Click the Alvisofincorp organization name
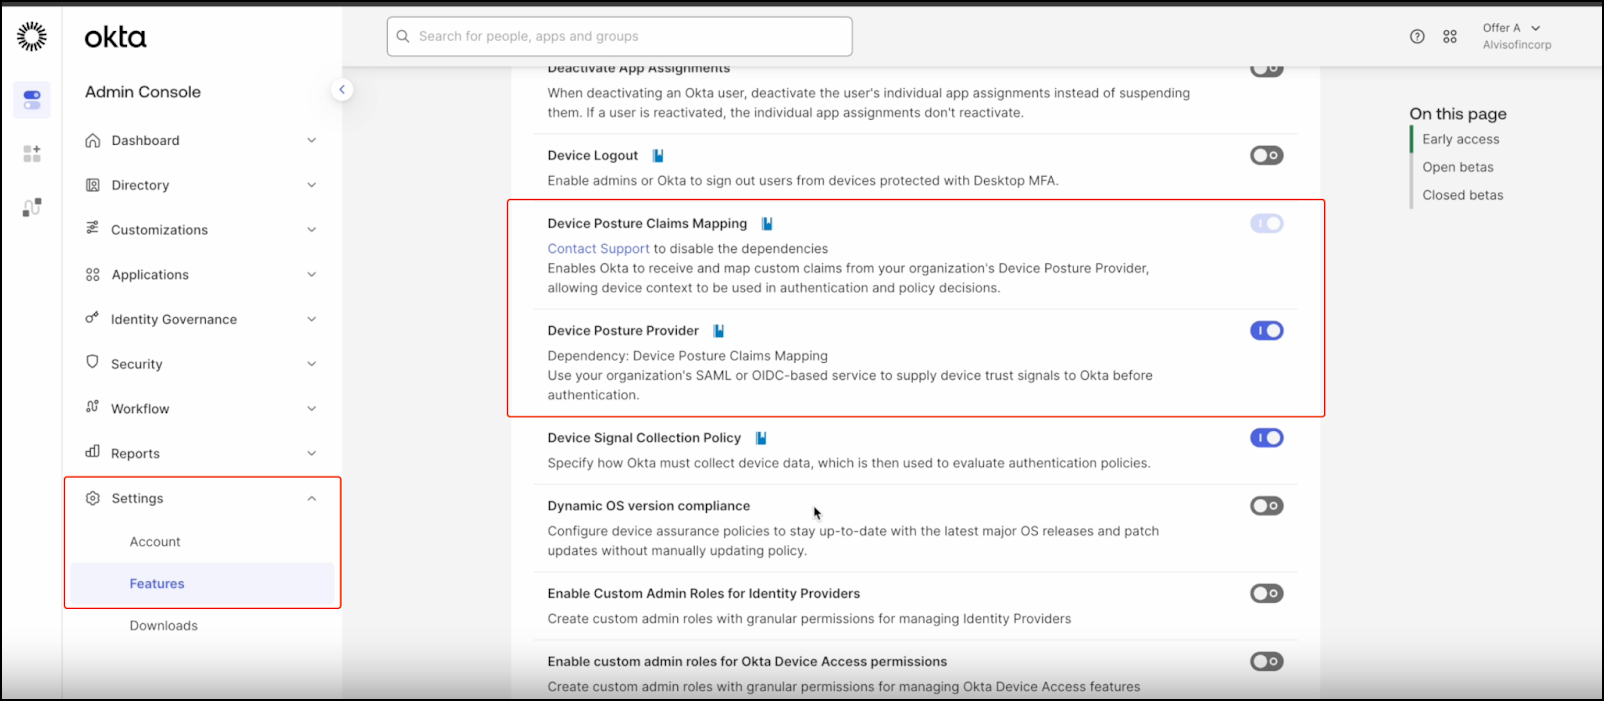This screenshot has height=701, width=1604. coord(1517,45)
